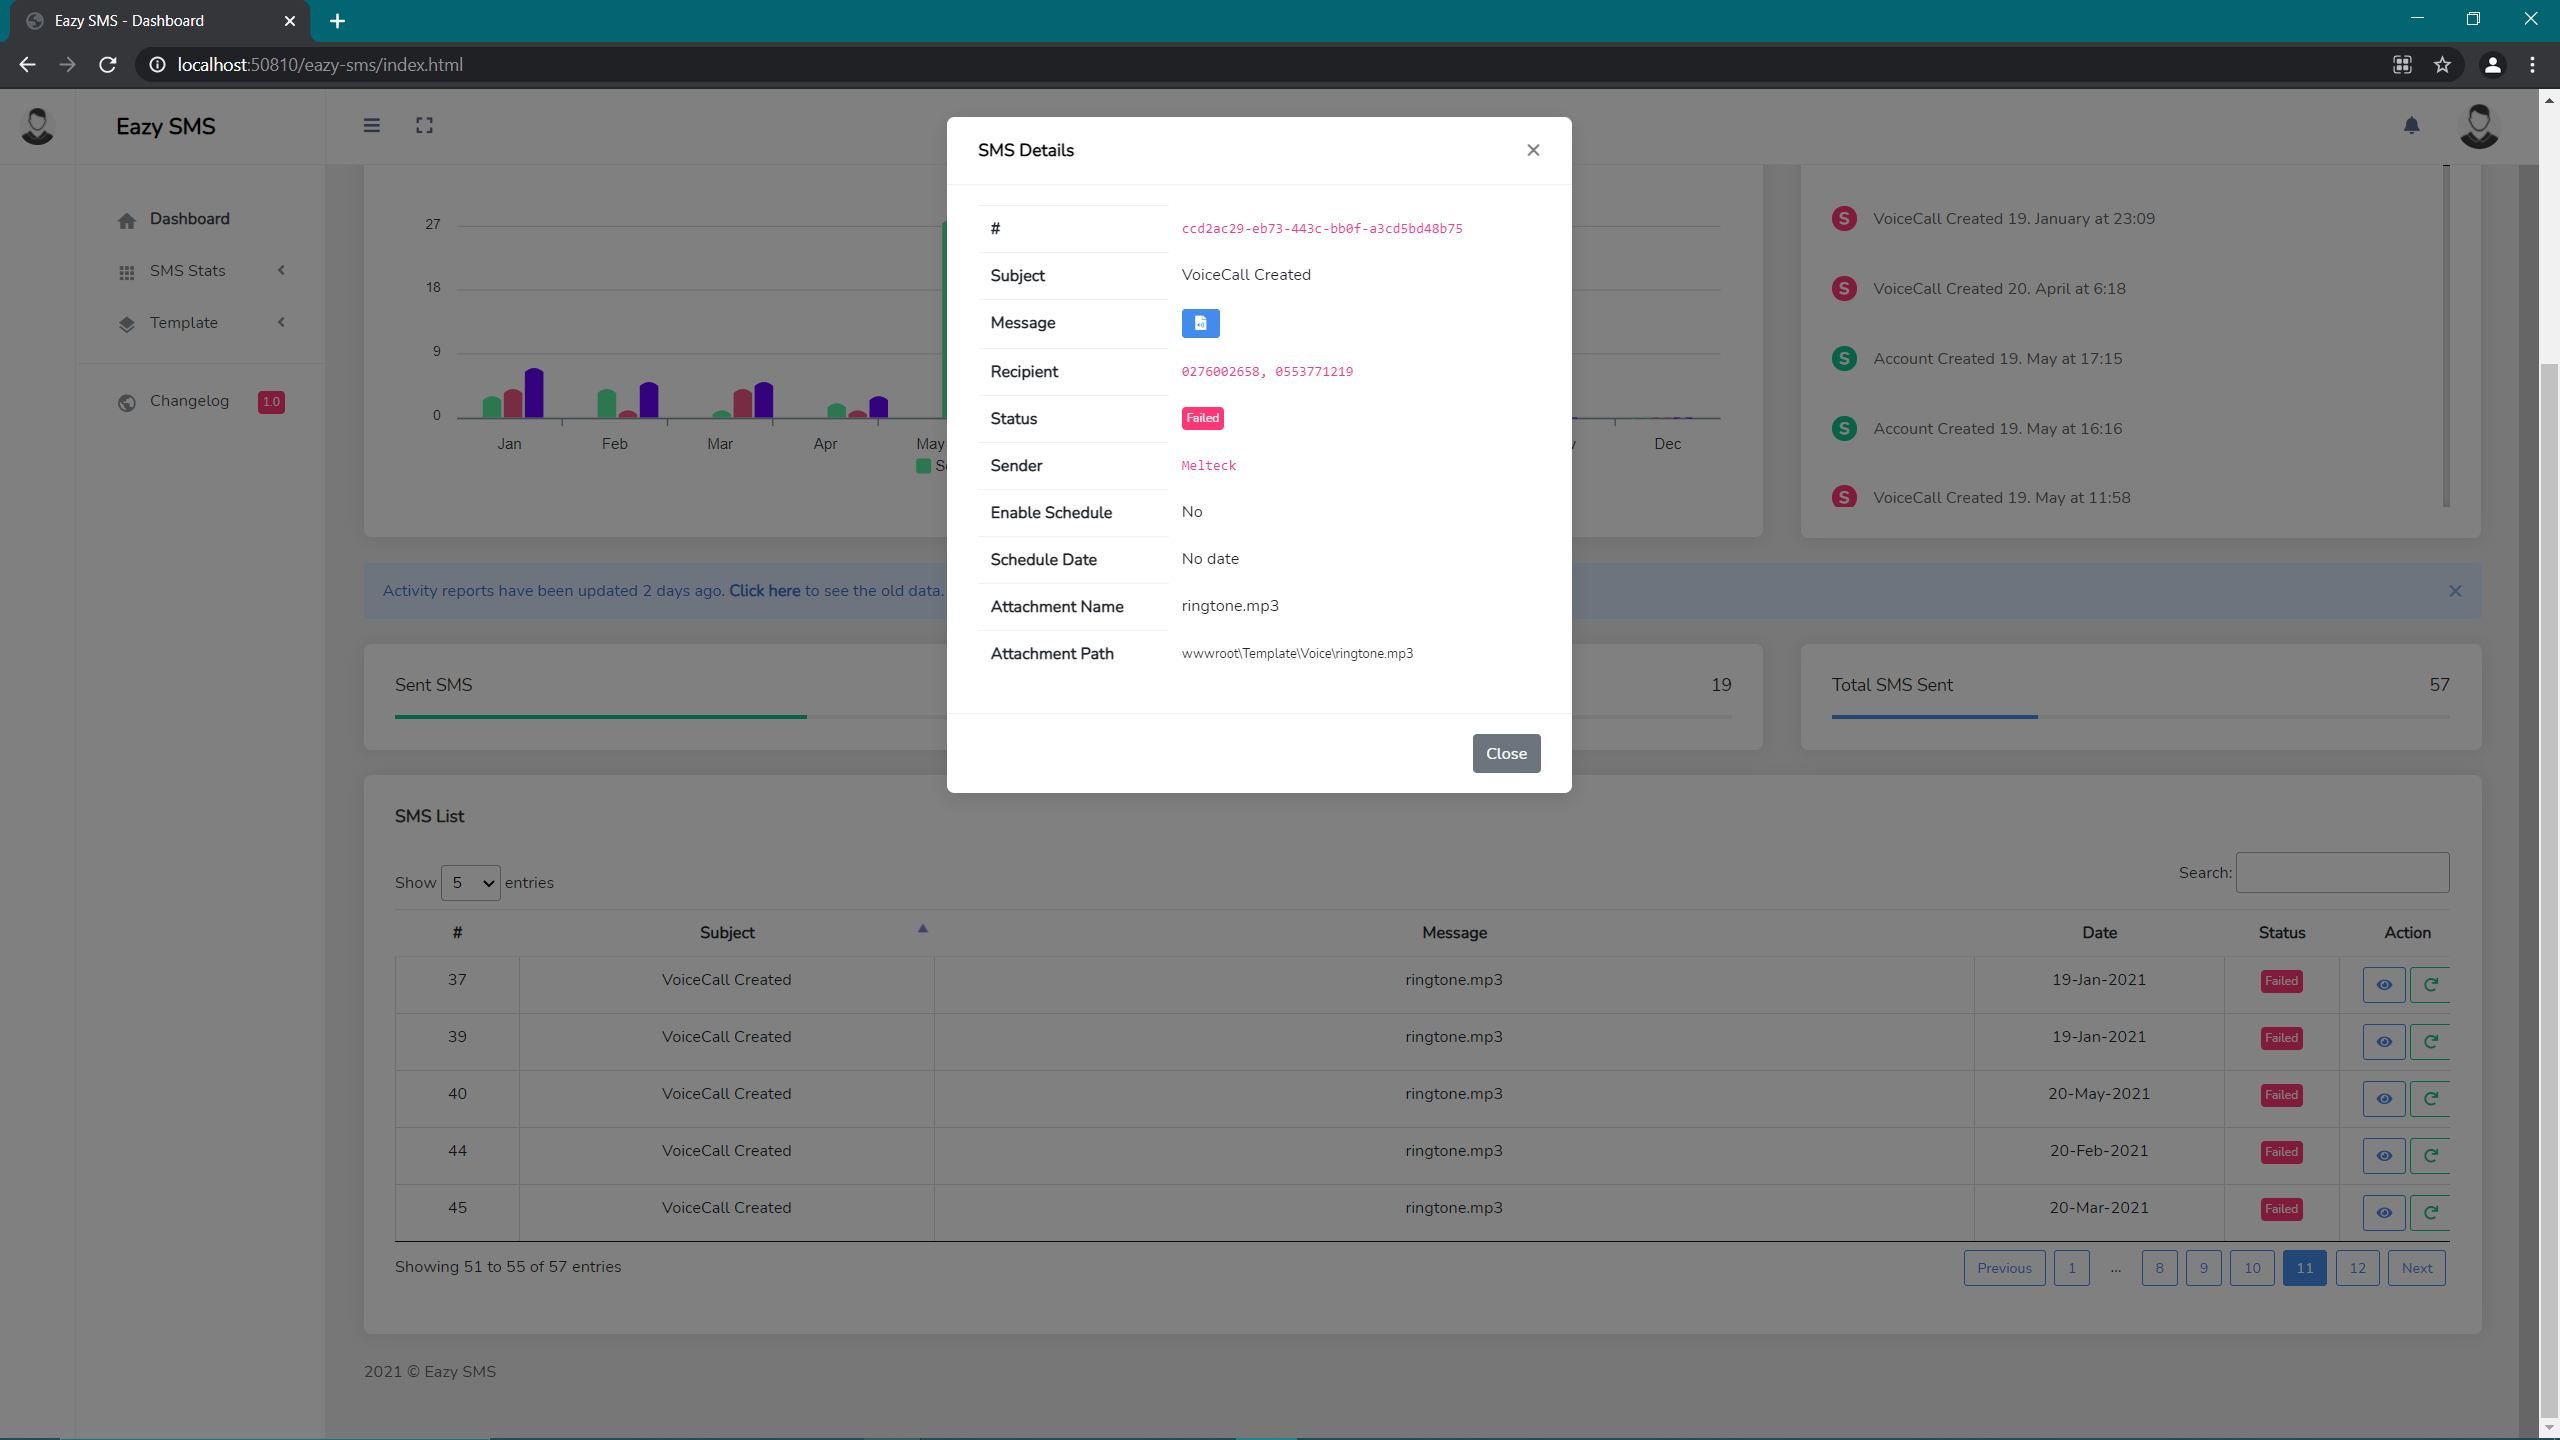View details with the eye icon for row 44
2560x1440 pixels.
[x=2384, y=1156]
